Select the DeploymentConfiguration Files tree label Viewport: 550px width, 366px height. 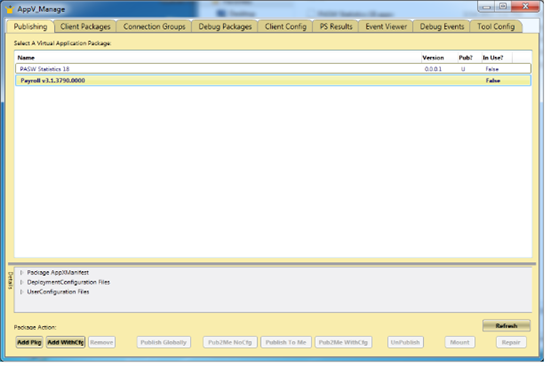(68, 282)
